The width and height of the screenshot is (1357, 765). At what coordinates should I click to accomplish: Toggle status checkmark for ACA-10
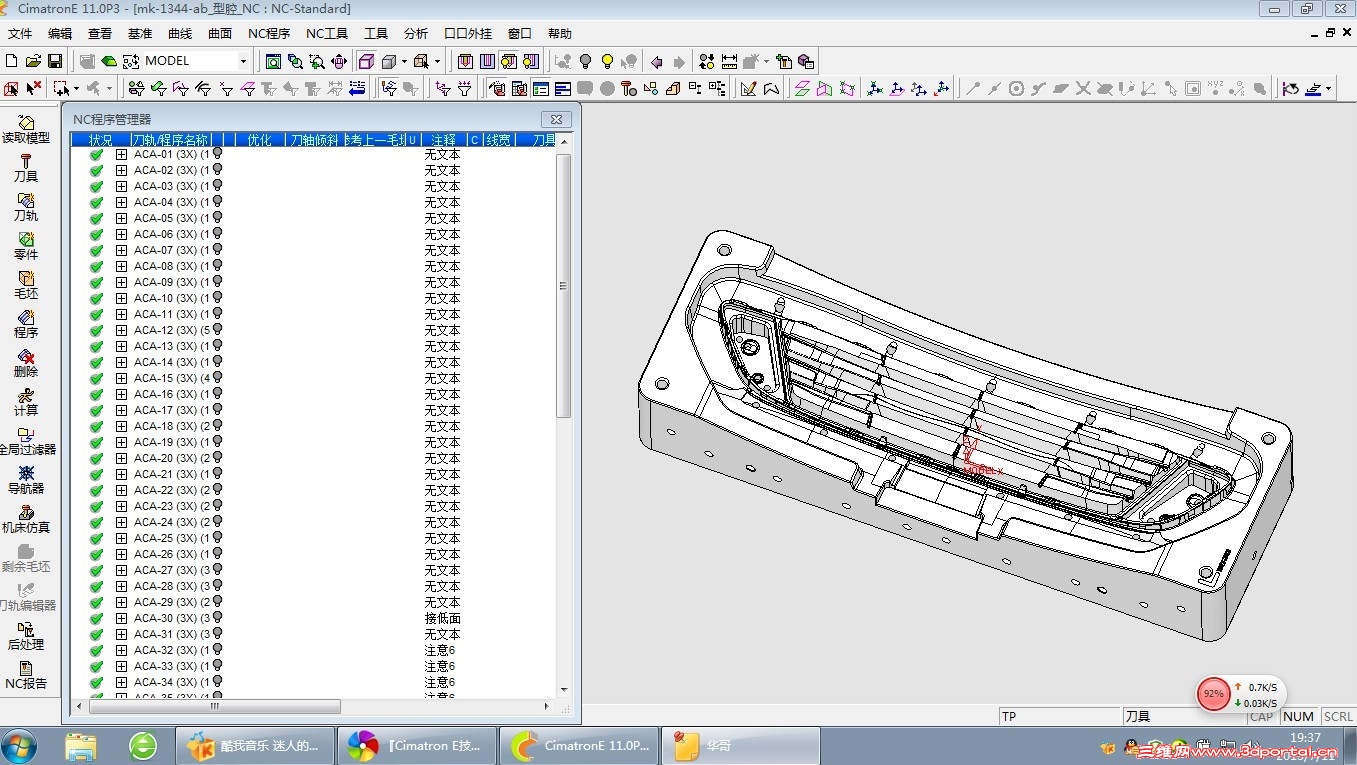[x=96, y=299]
